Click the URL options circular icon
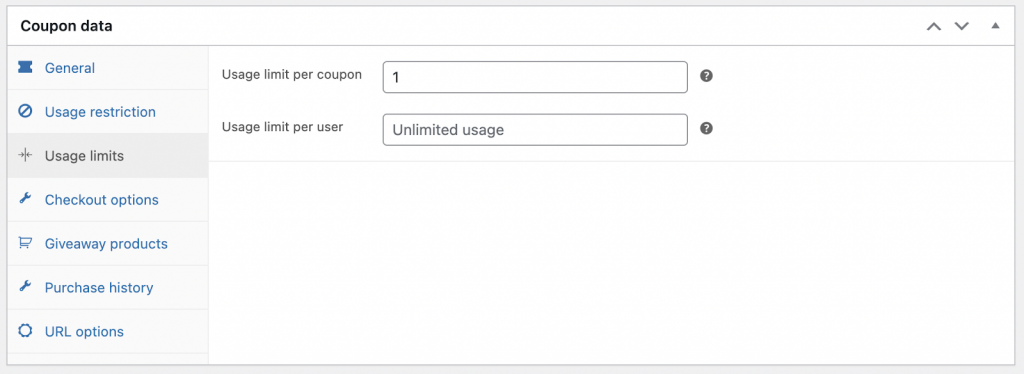This screenshot has width=1024, height=374. pos(25,331)
